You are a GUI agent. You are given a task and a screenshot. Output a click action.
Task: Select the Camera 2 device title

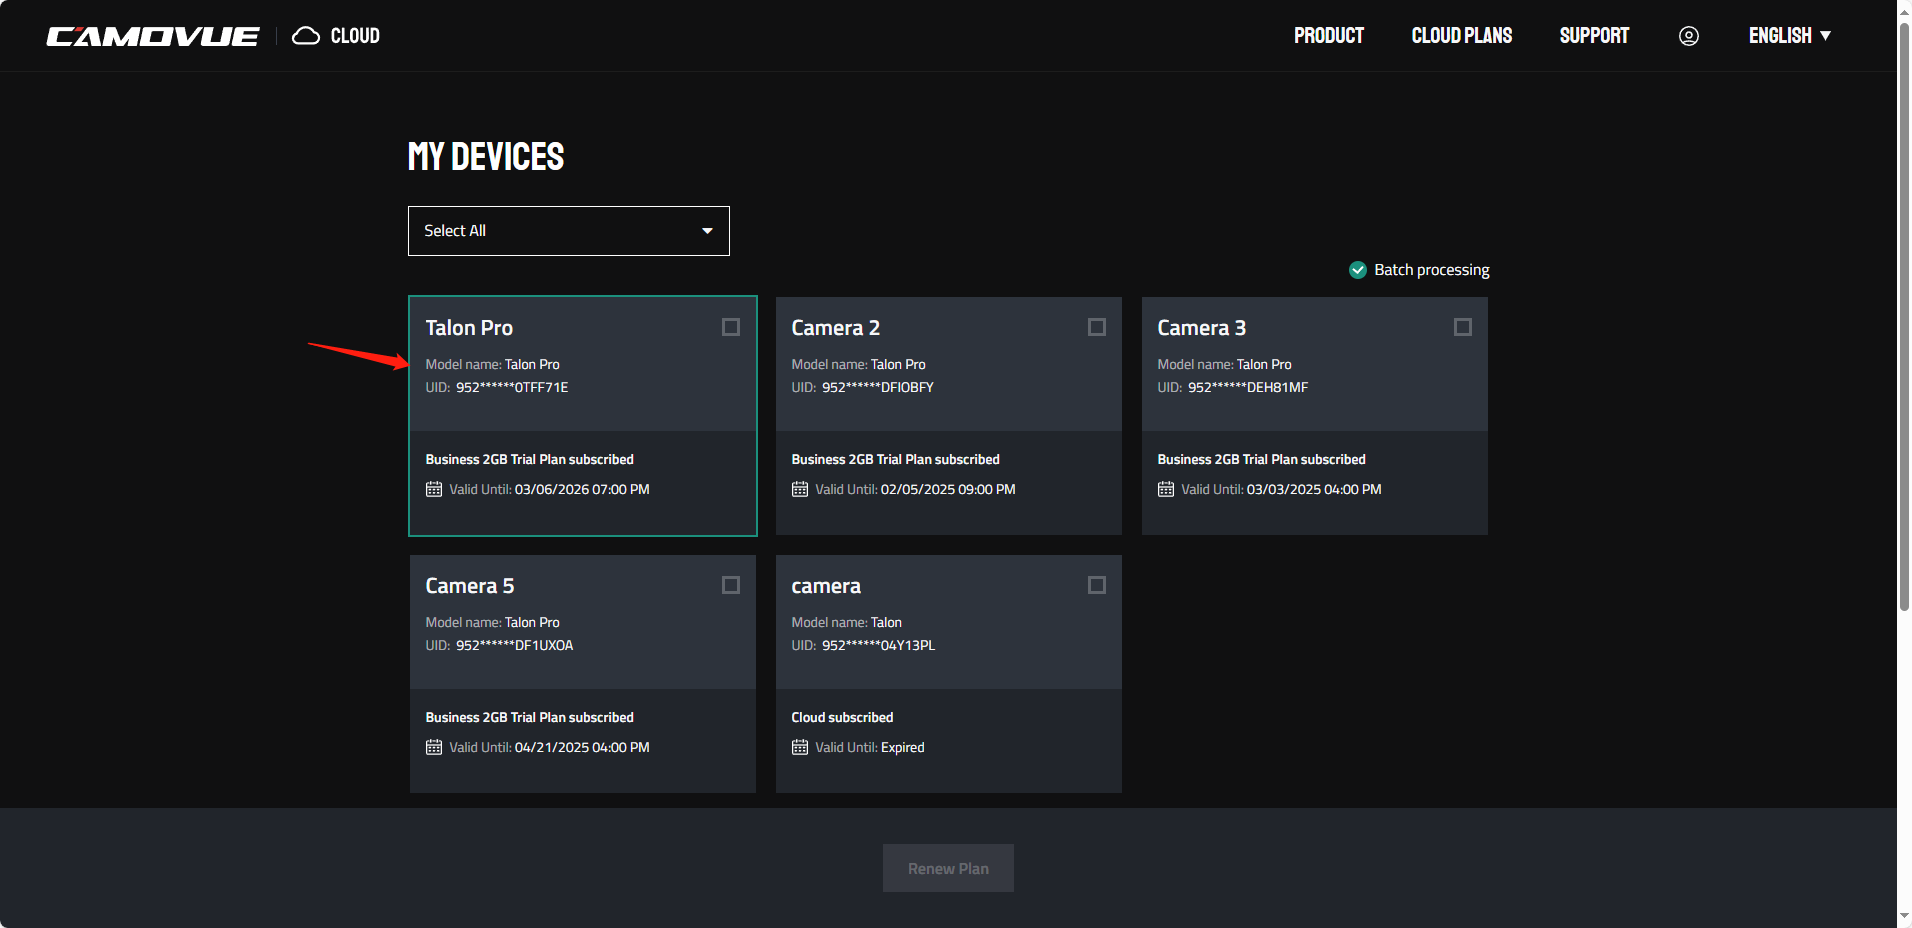[x=836, y=328]
